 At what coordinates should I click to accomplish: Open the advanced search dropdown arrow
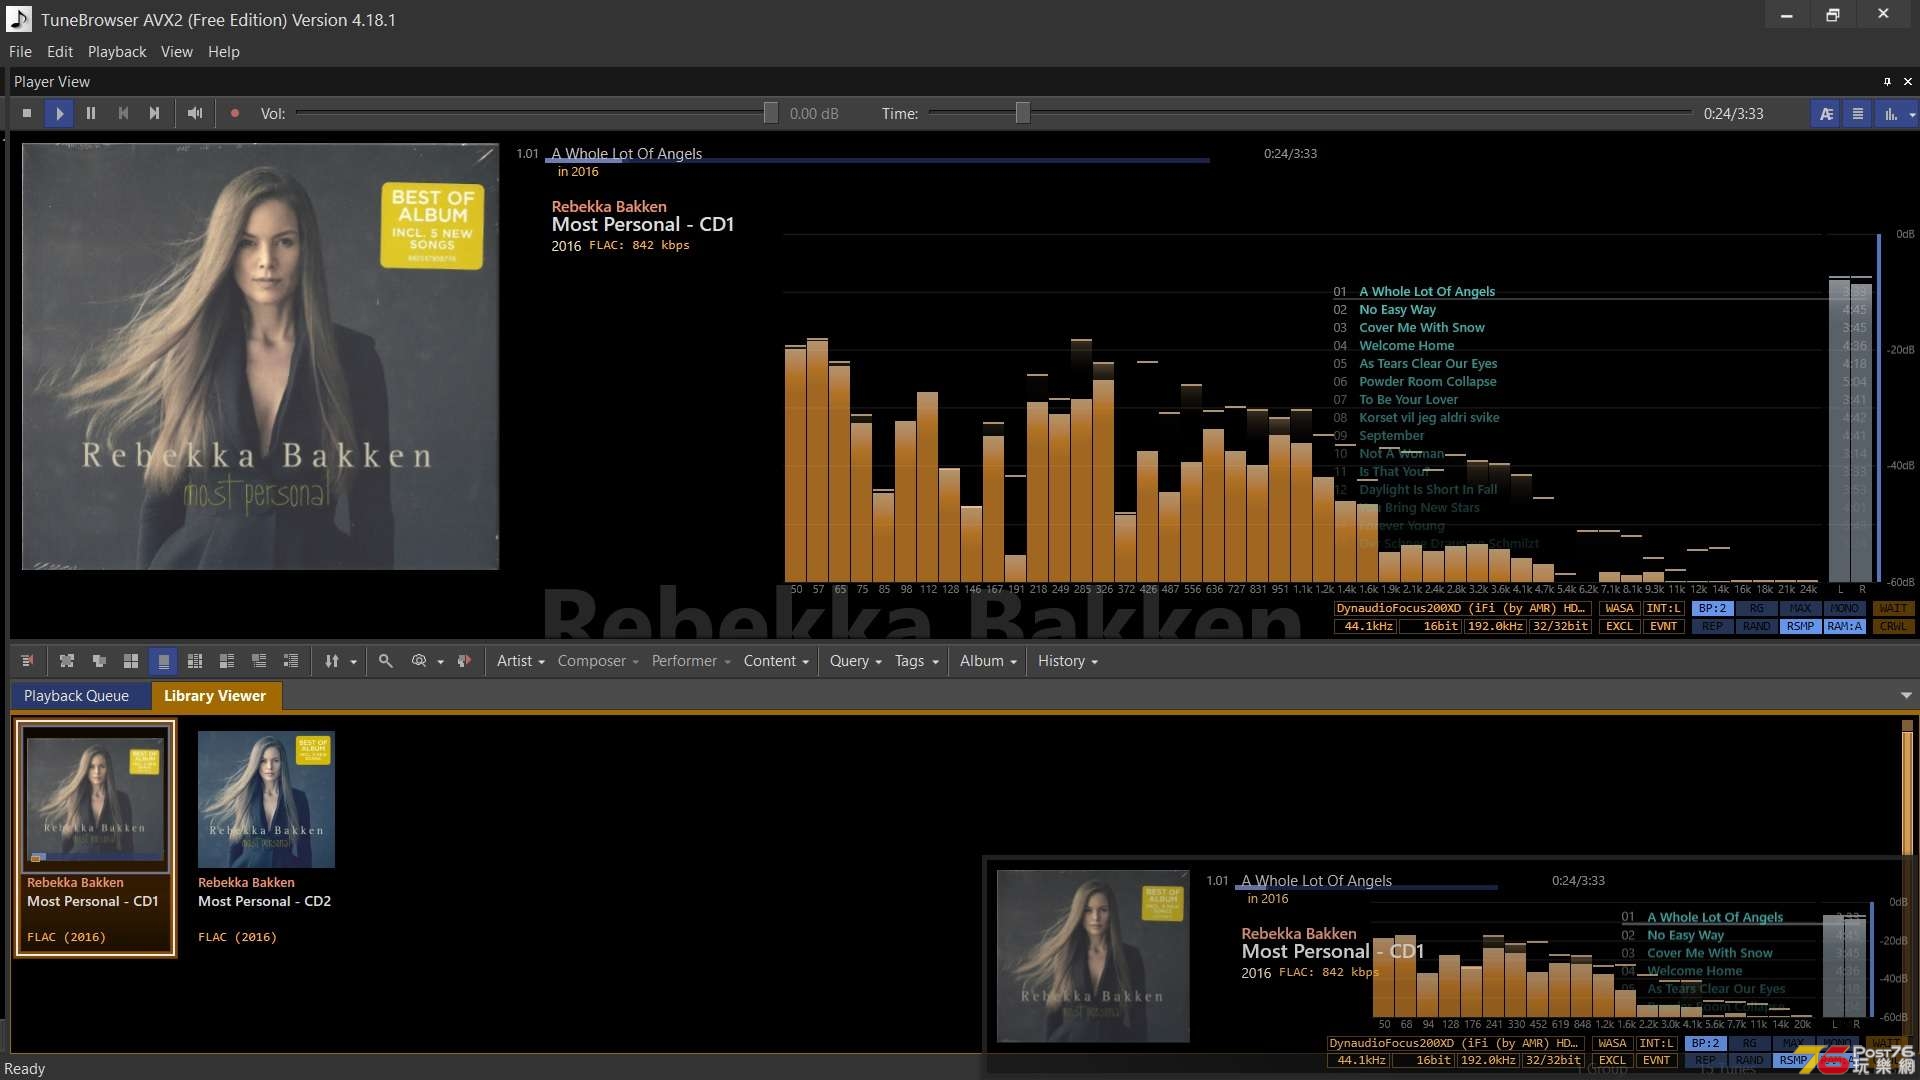coord(440,662)
